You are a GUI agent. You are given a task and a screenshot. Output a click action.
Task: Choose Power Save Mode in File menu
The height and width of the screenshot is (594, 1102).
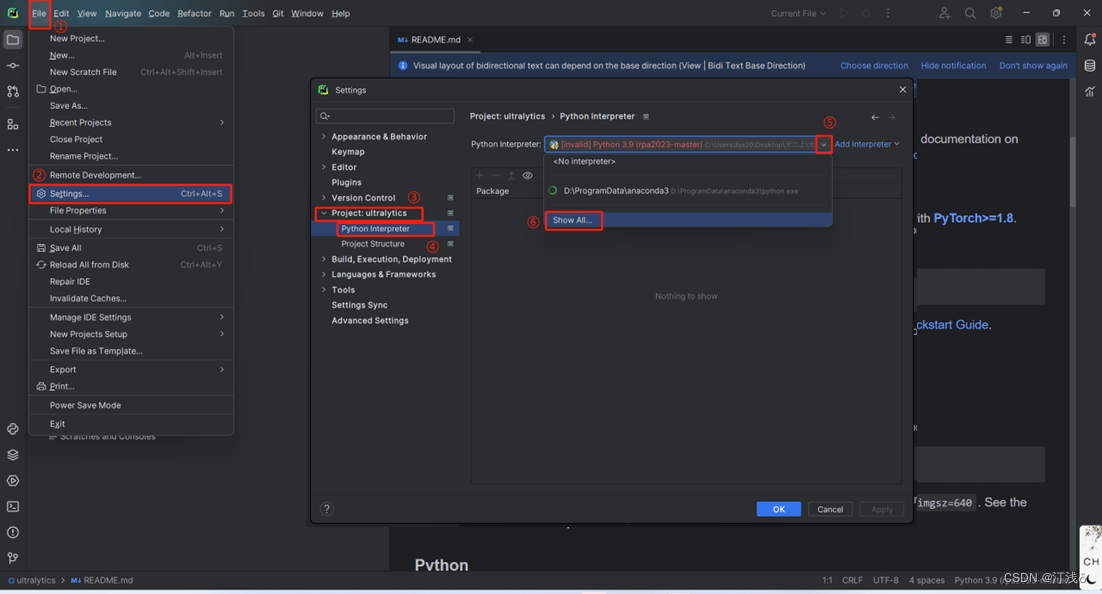pos(131,405)
